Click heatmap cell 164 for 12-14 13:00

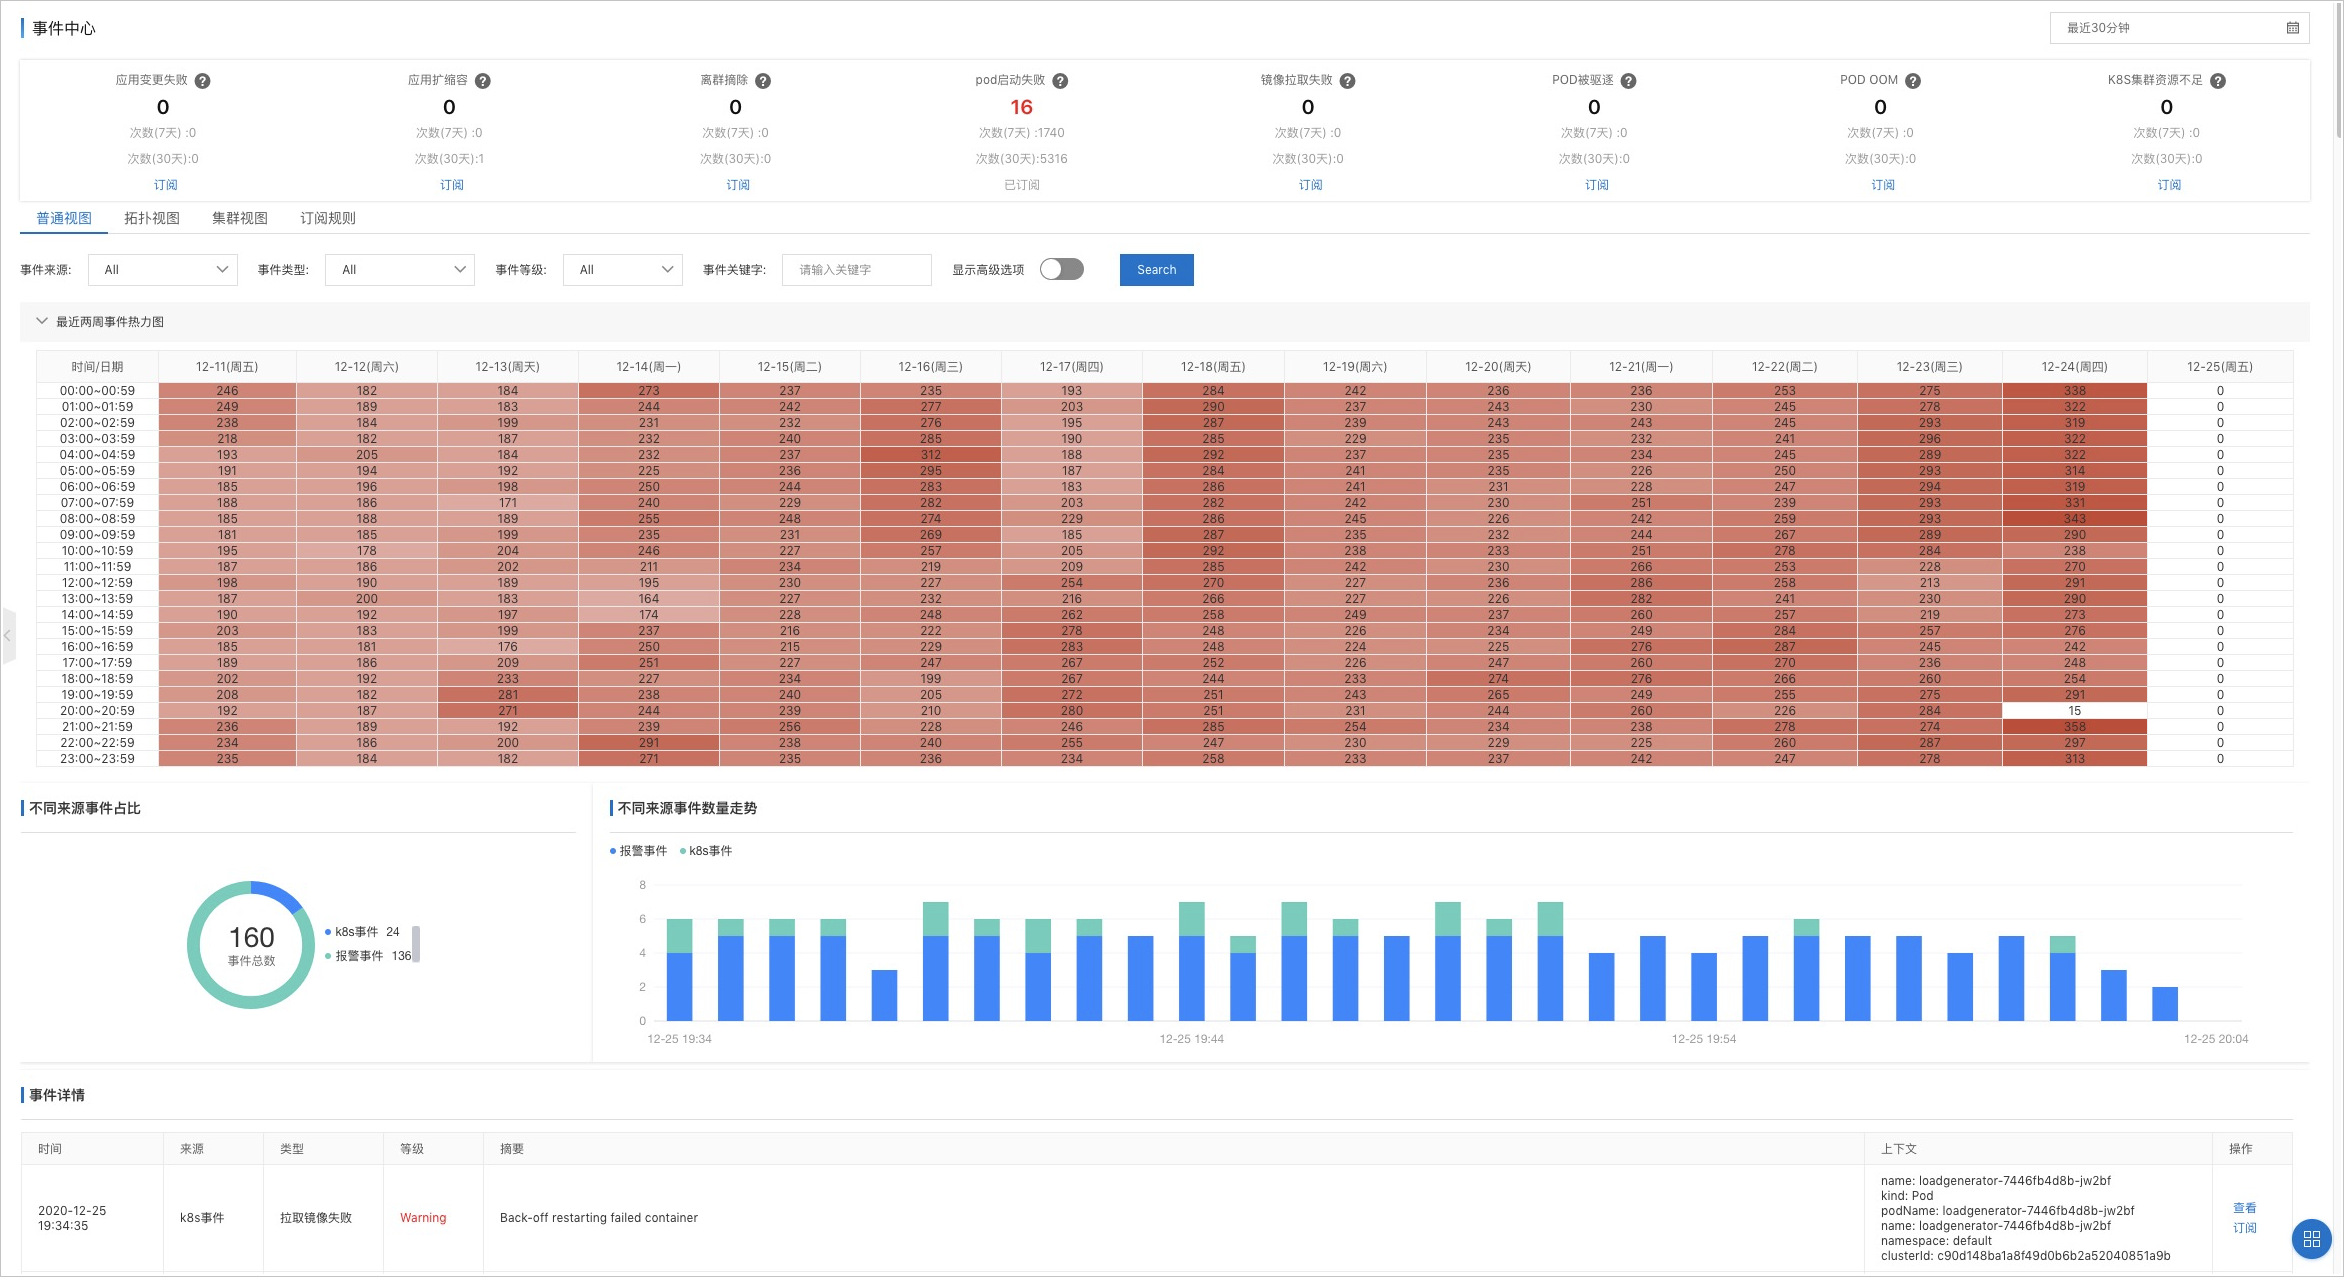[649, 599]
